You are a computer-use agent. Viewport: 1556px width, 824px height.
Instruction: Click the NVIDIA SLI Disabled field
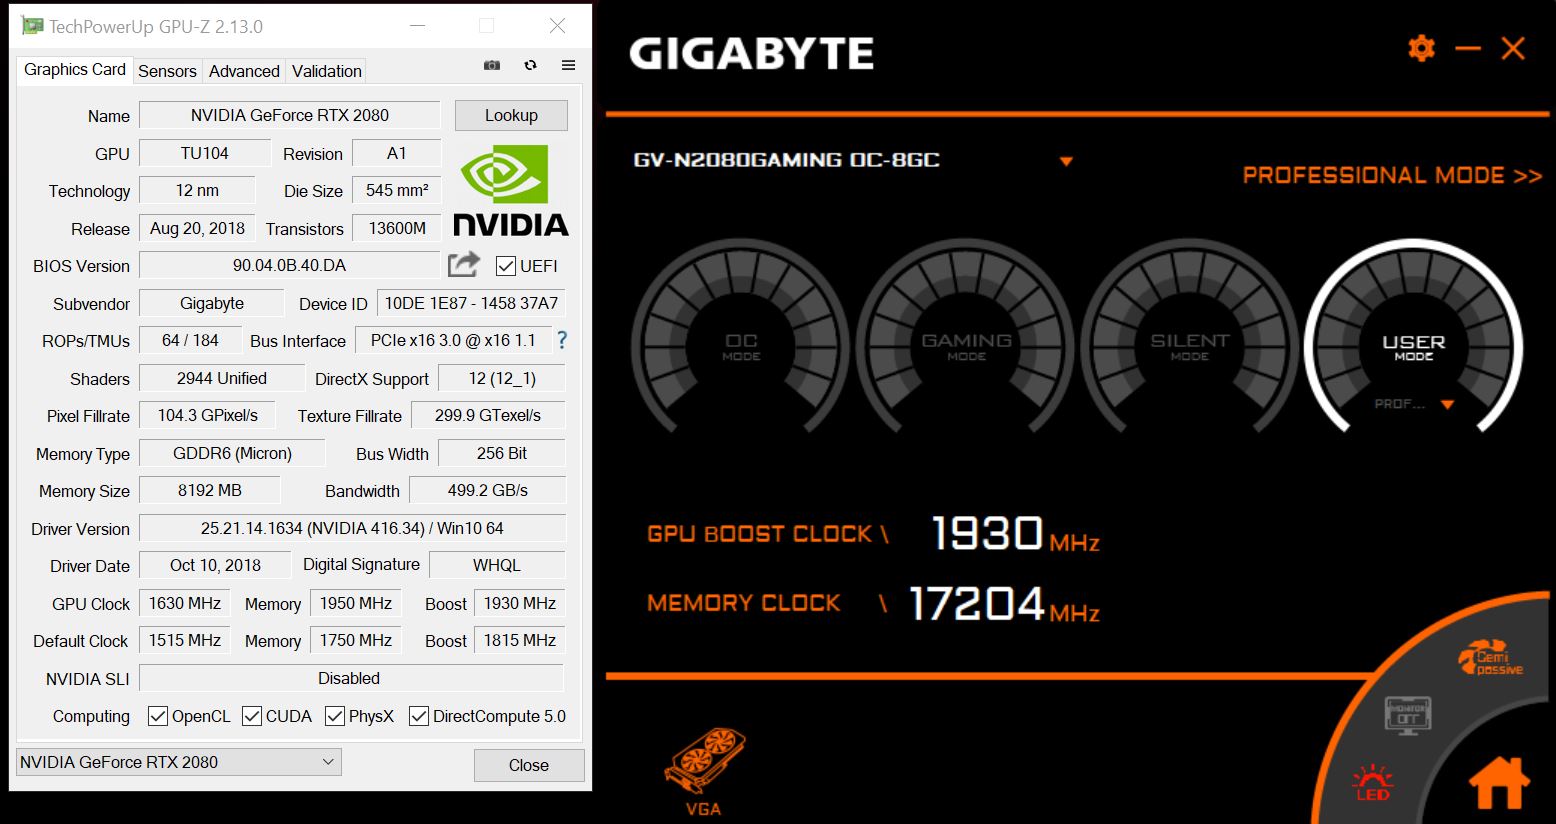(352, 678)
